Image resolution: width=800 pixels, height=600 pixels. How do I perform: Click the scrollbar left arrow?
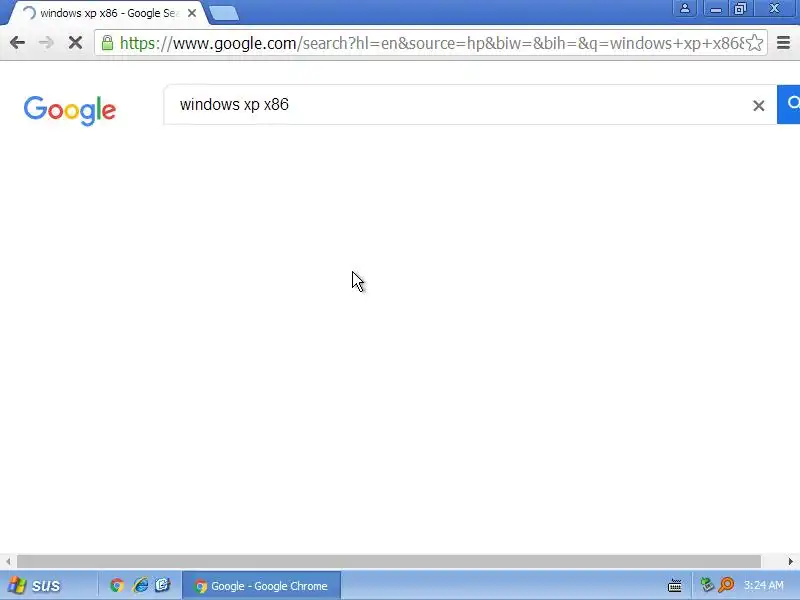[8, 561]
